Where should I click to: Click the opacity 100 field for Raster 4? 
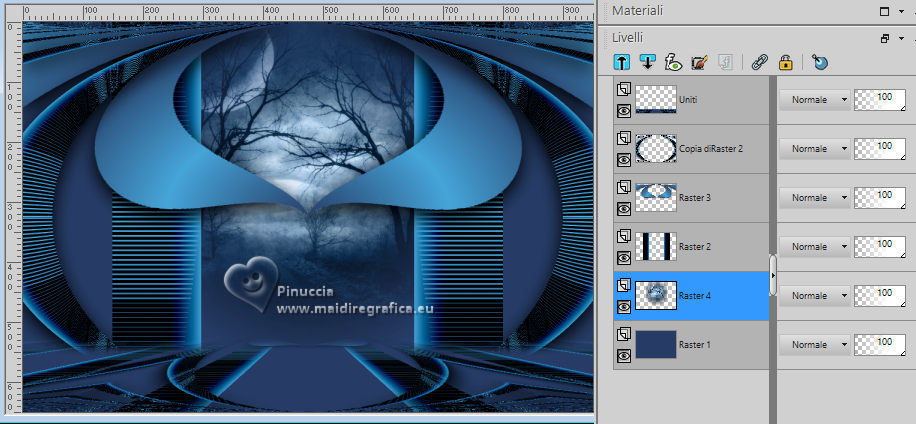(880, 296)
